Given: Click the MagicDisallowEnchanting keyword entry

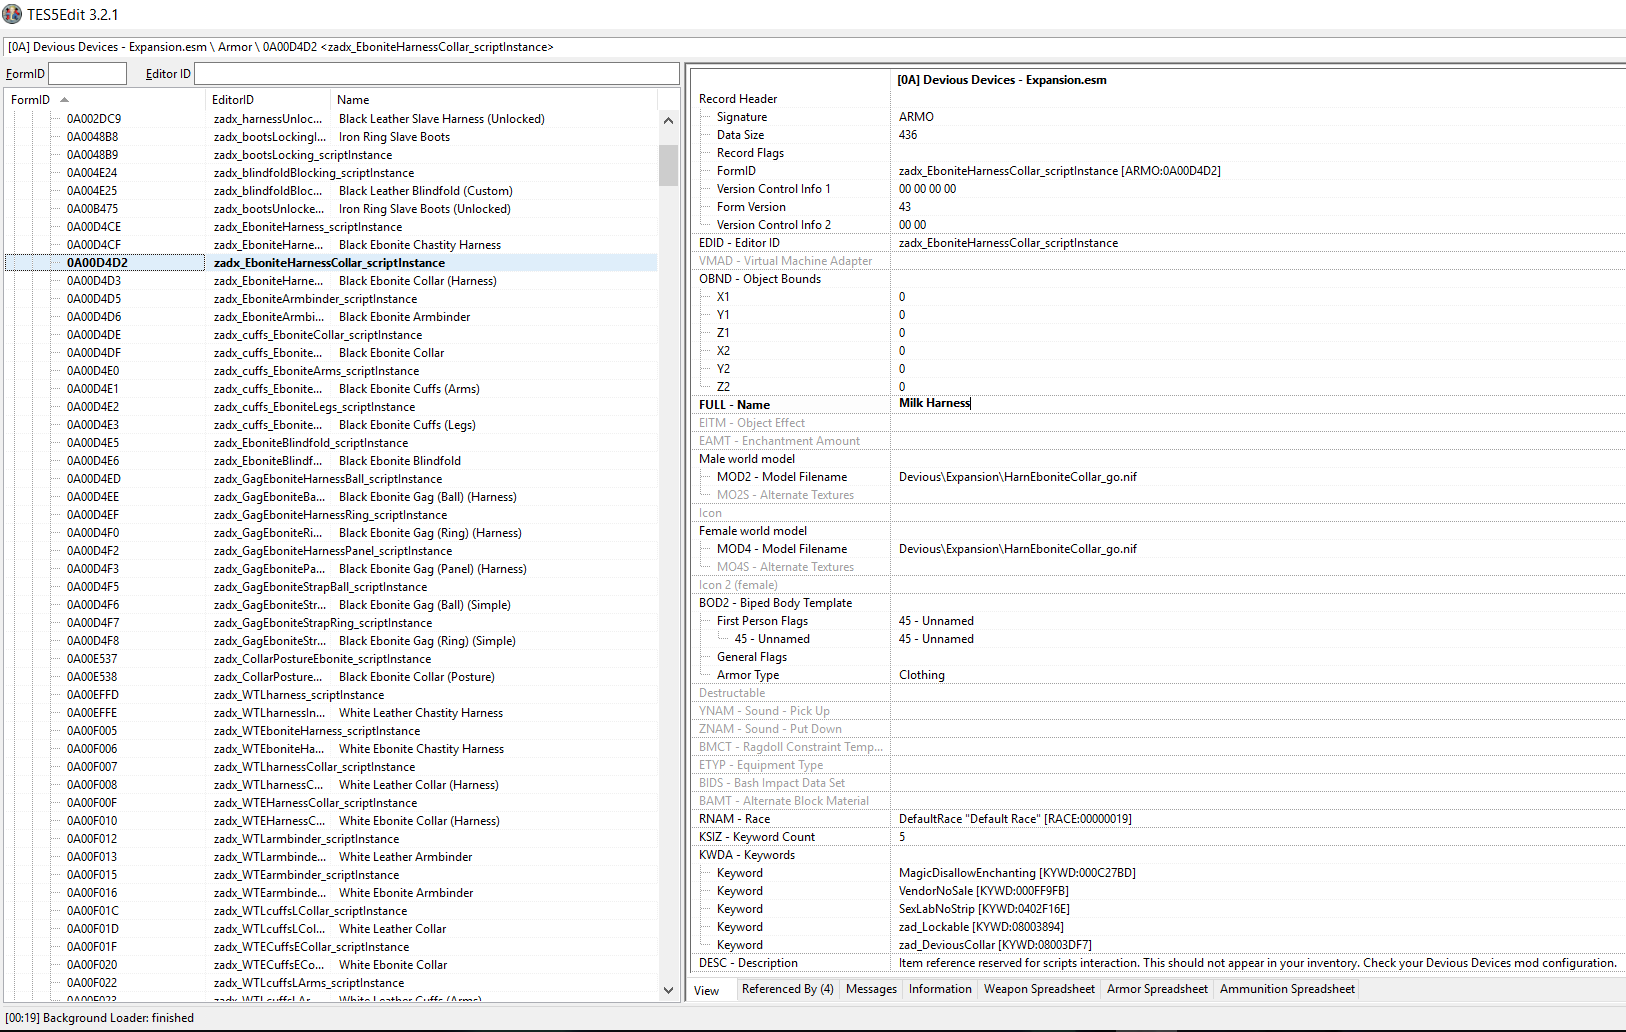Looking at the screenshot, I should point(1017,873).
